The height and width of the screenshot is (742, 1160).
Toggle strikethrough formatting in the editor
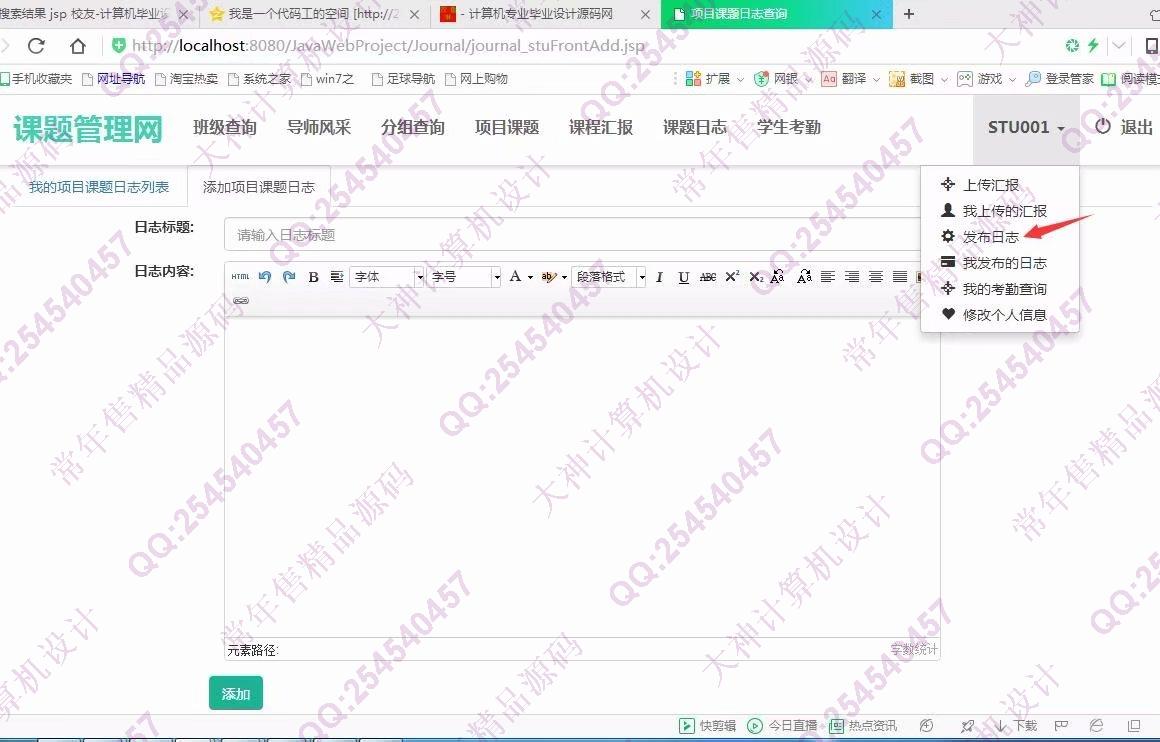point(708,277)
